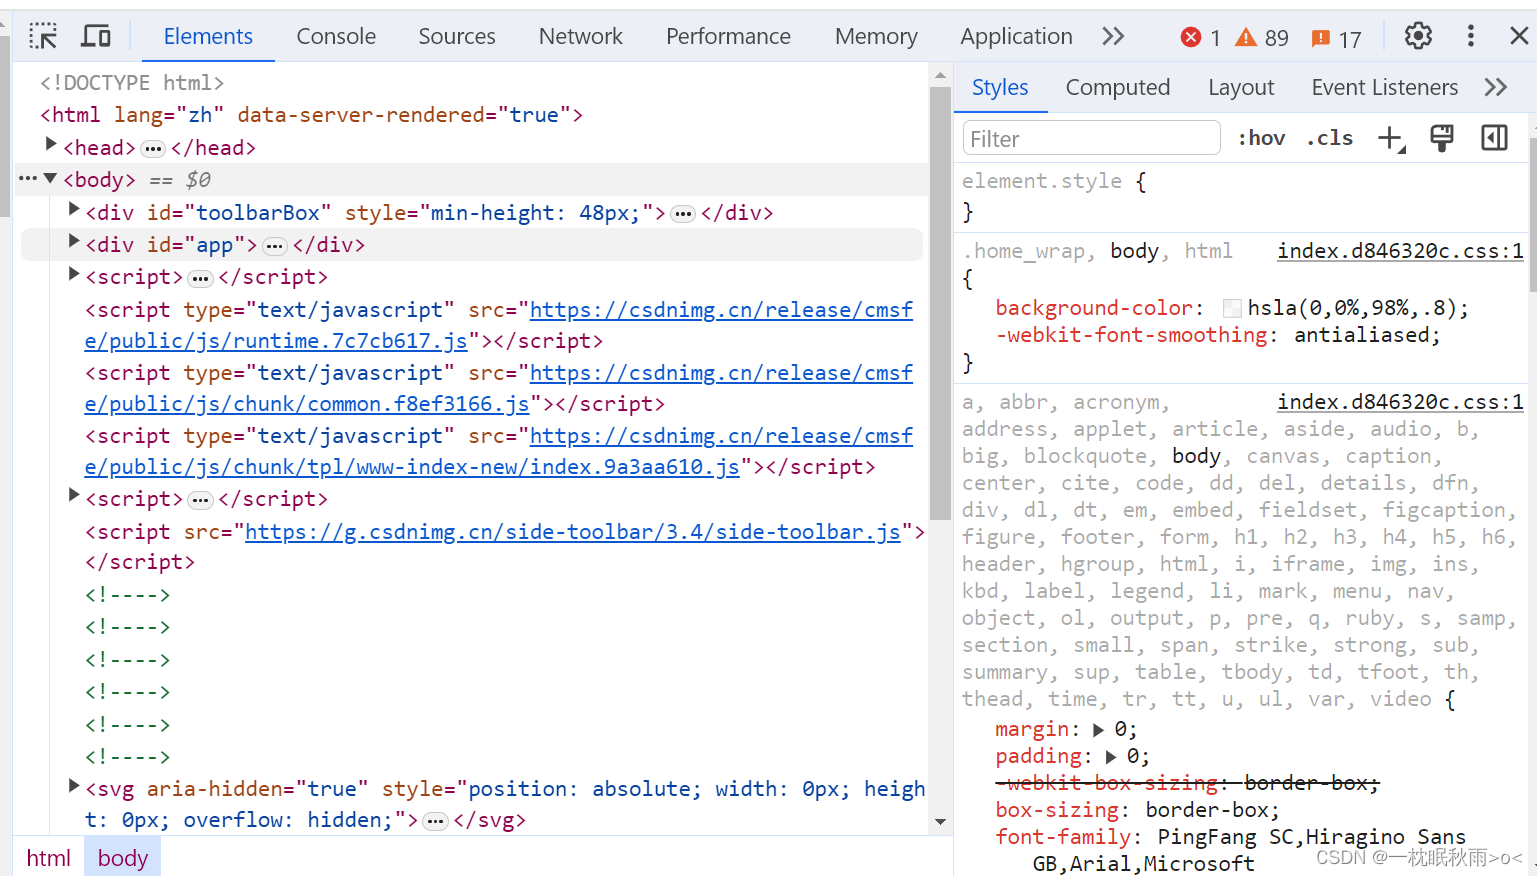
Task: Open index.d846320c.css:1 beside the reset rule
Action: point(1400,402)
